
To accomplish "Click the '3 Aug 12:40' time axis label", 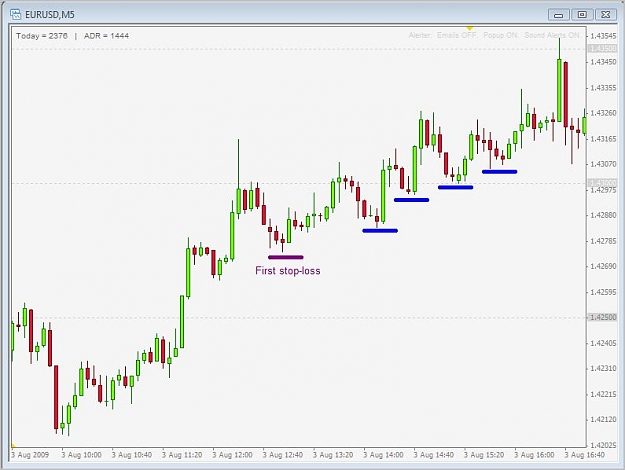I will coord(283,455).
